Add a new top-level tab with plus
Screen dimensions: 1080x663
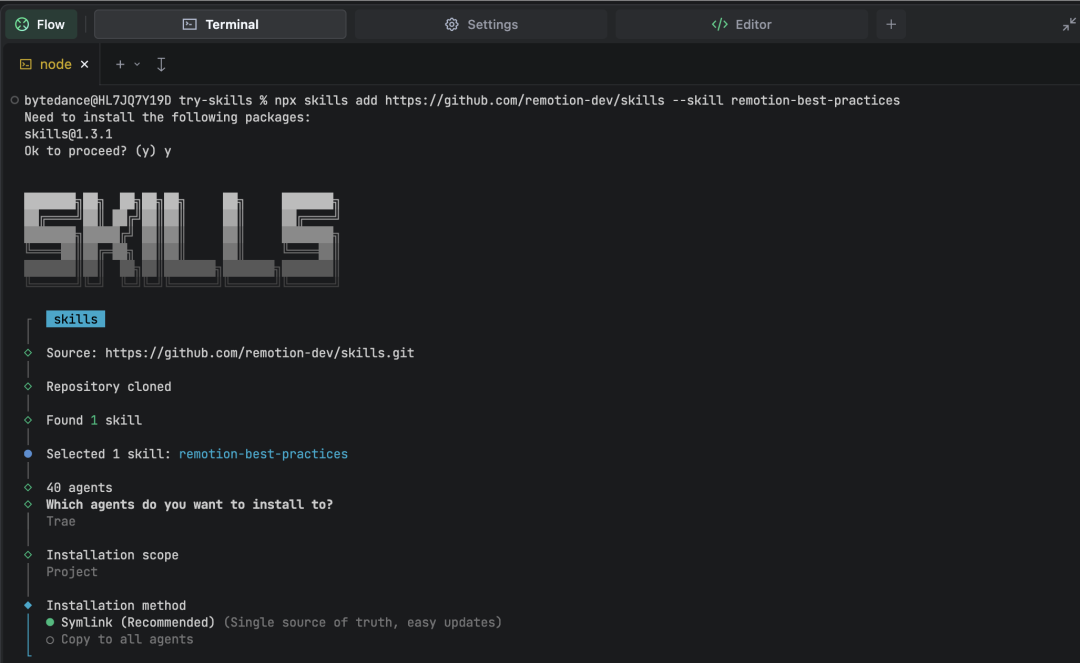pos(891,24)
